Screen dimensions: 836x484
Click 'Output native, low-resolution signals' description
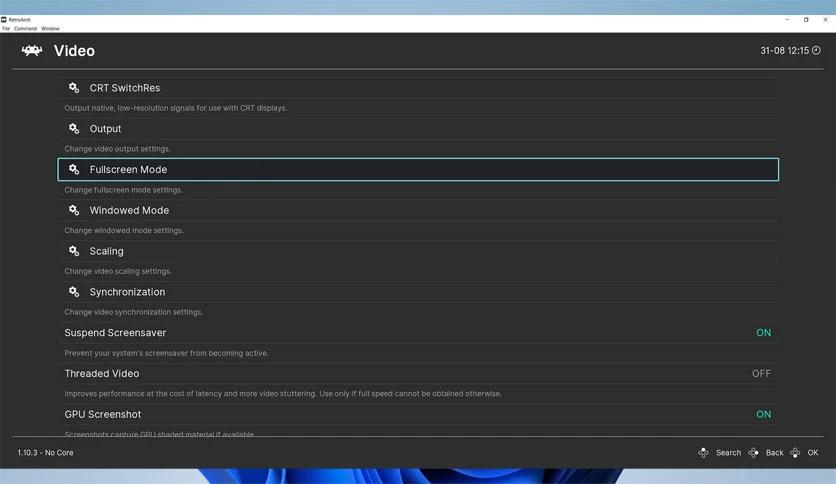coord(175,108)
